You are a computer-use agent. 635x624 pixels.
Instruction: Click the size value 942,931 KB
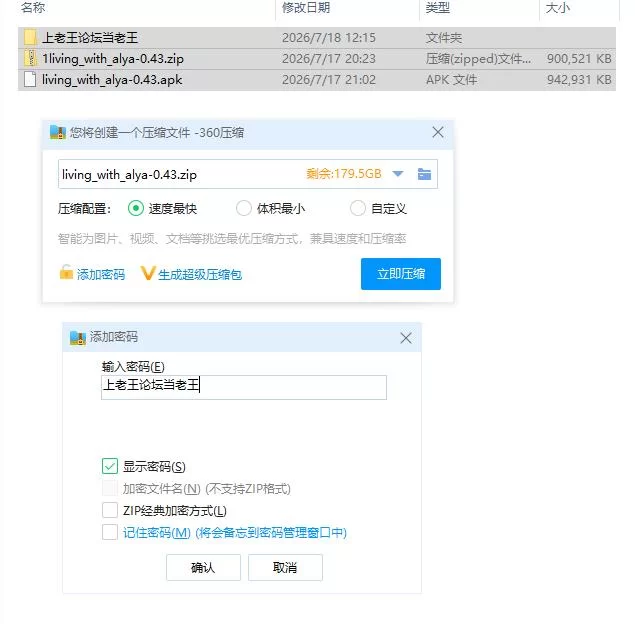tap(579, 80)
